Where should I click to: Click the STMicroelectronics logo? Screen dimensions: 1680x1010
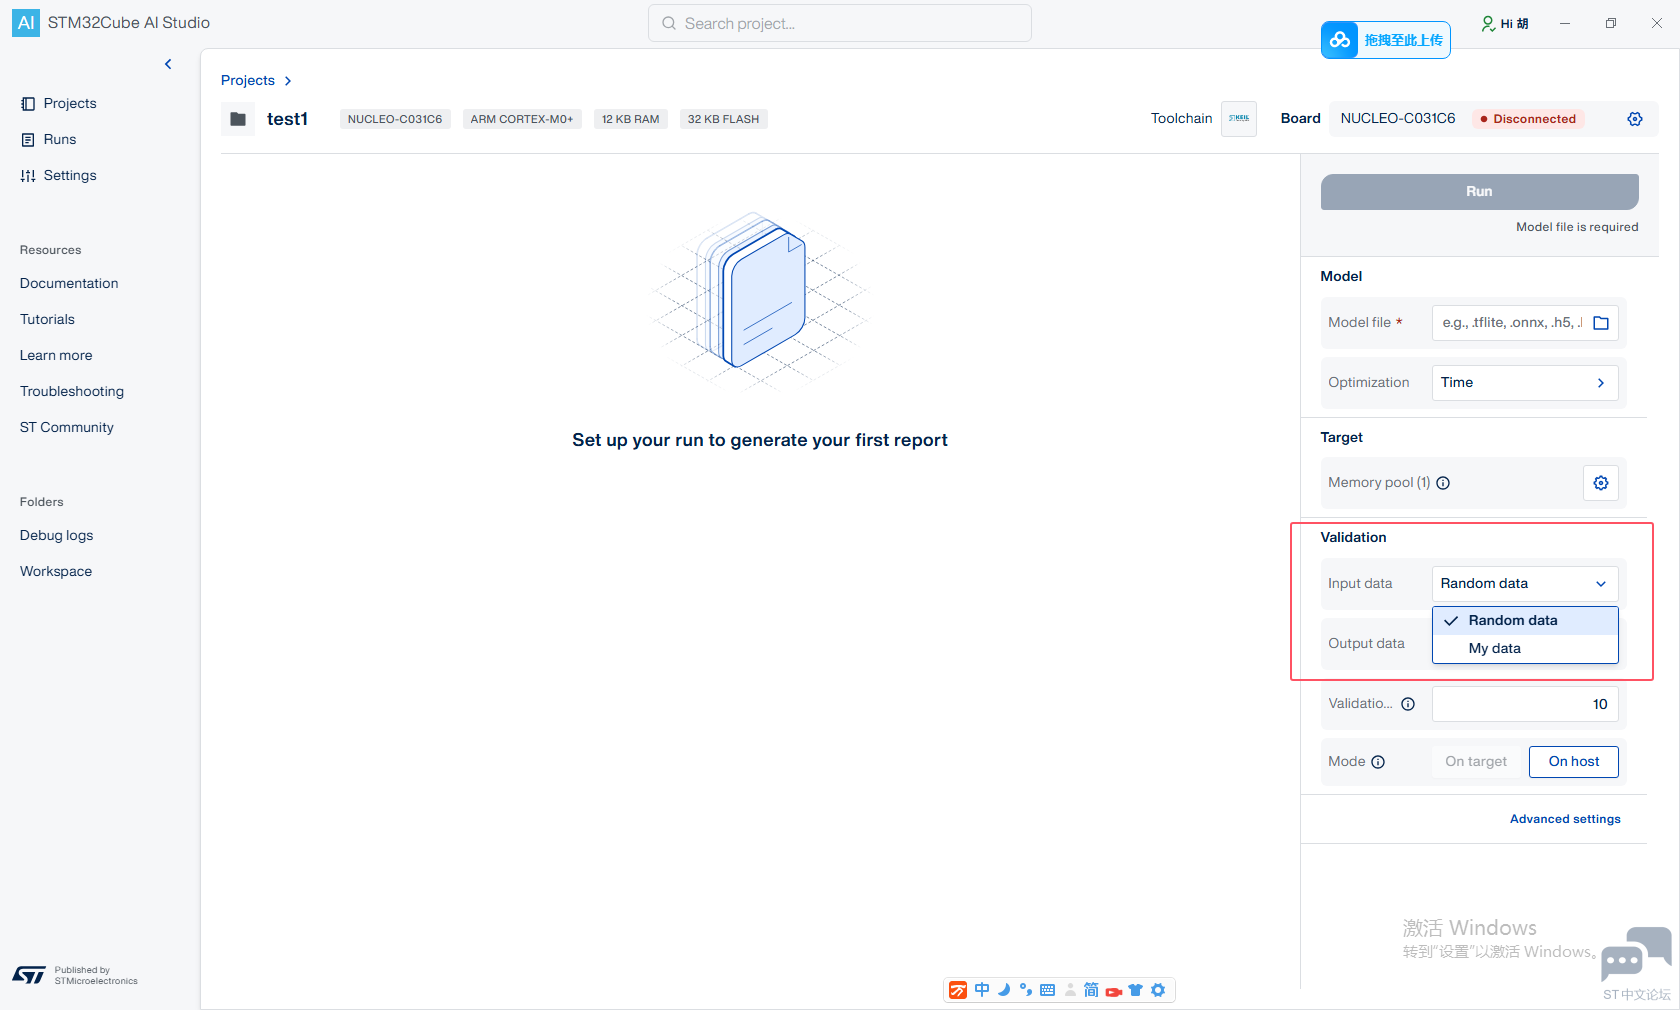click(29, 975)
